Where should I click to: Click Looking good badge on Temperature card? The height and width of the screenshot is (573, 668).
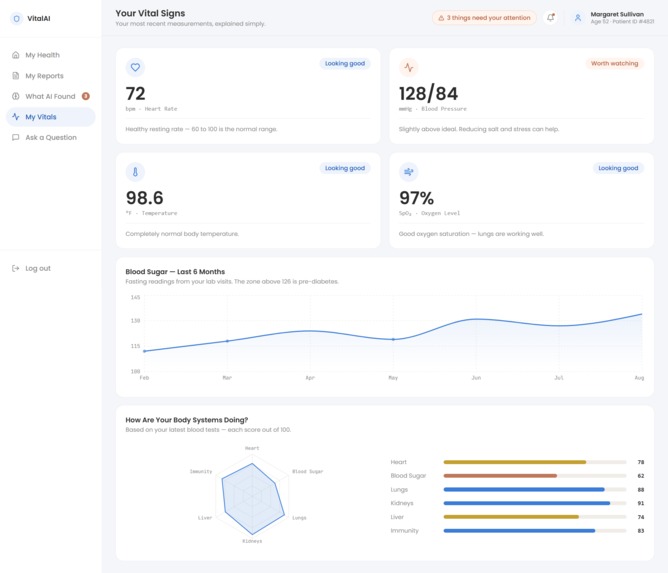tap(345, 168)
